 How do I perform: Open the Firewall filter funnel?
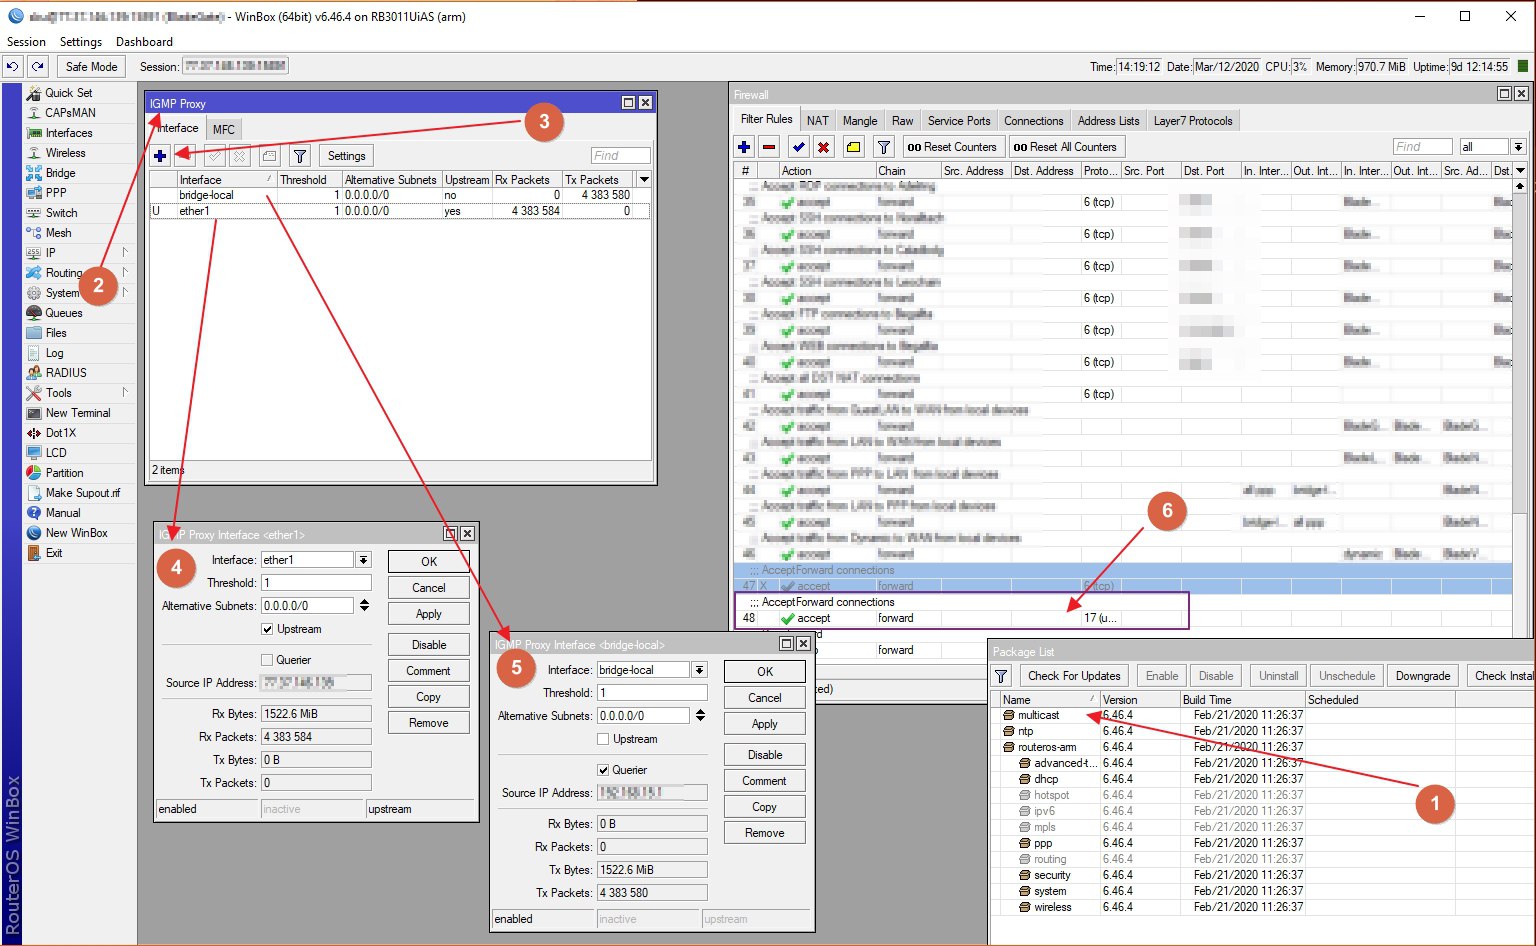pyautogui.click(x=884, y=147)
